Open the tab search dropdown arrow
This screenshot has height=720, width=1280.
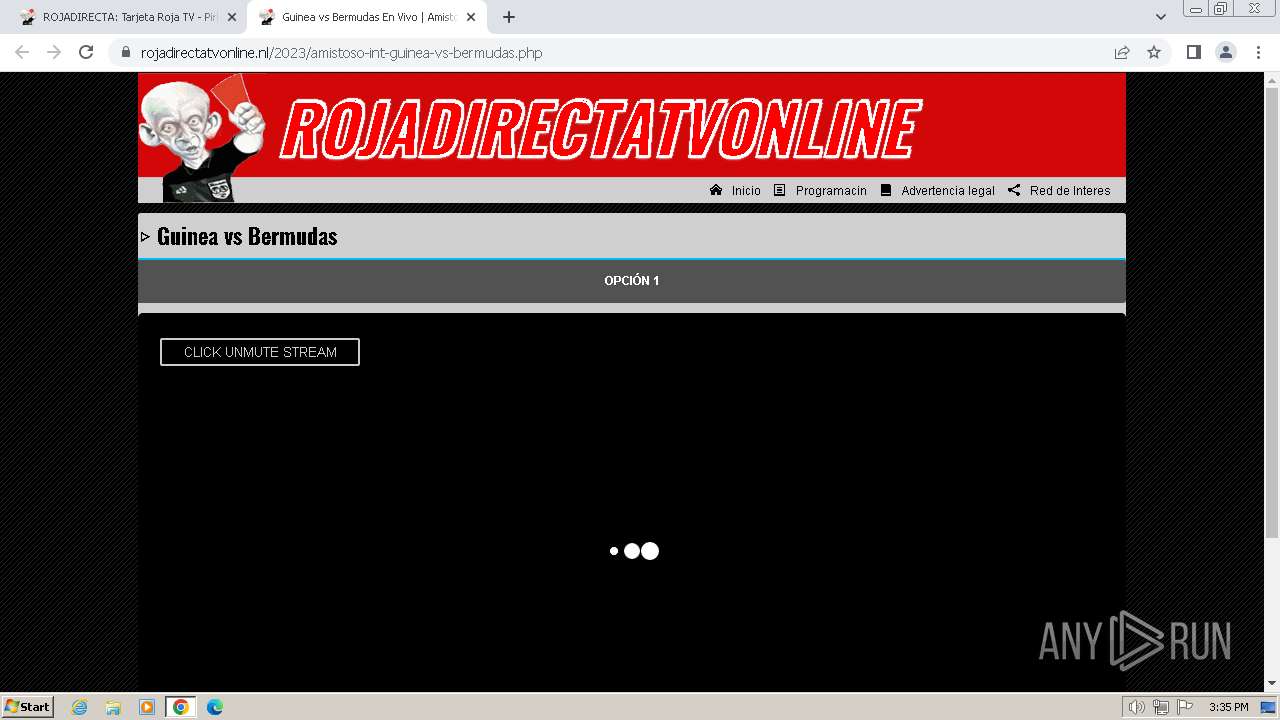pyautogui.click(x=1161, y=17)
